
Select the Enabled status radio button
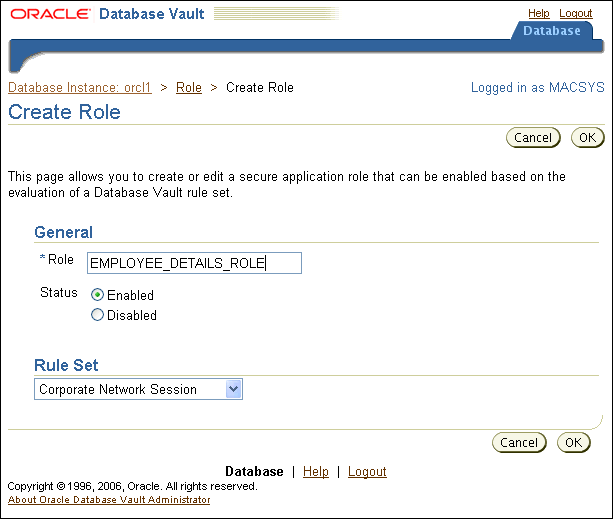98,295
